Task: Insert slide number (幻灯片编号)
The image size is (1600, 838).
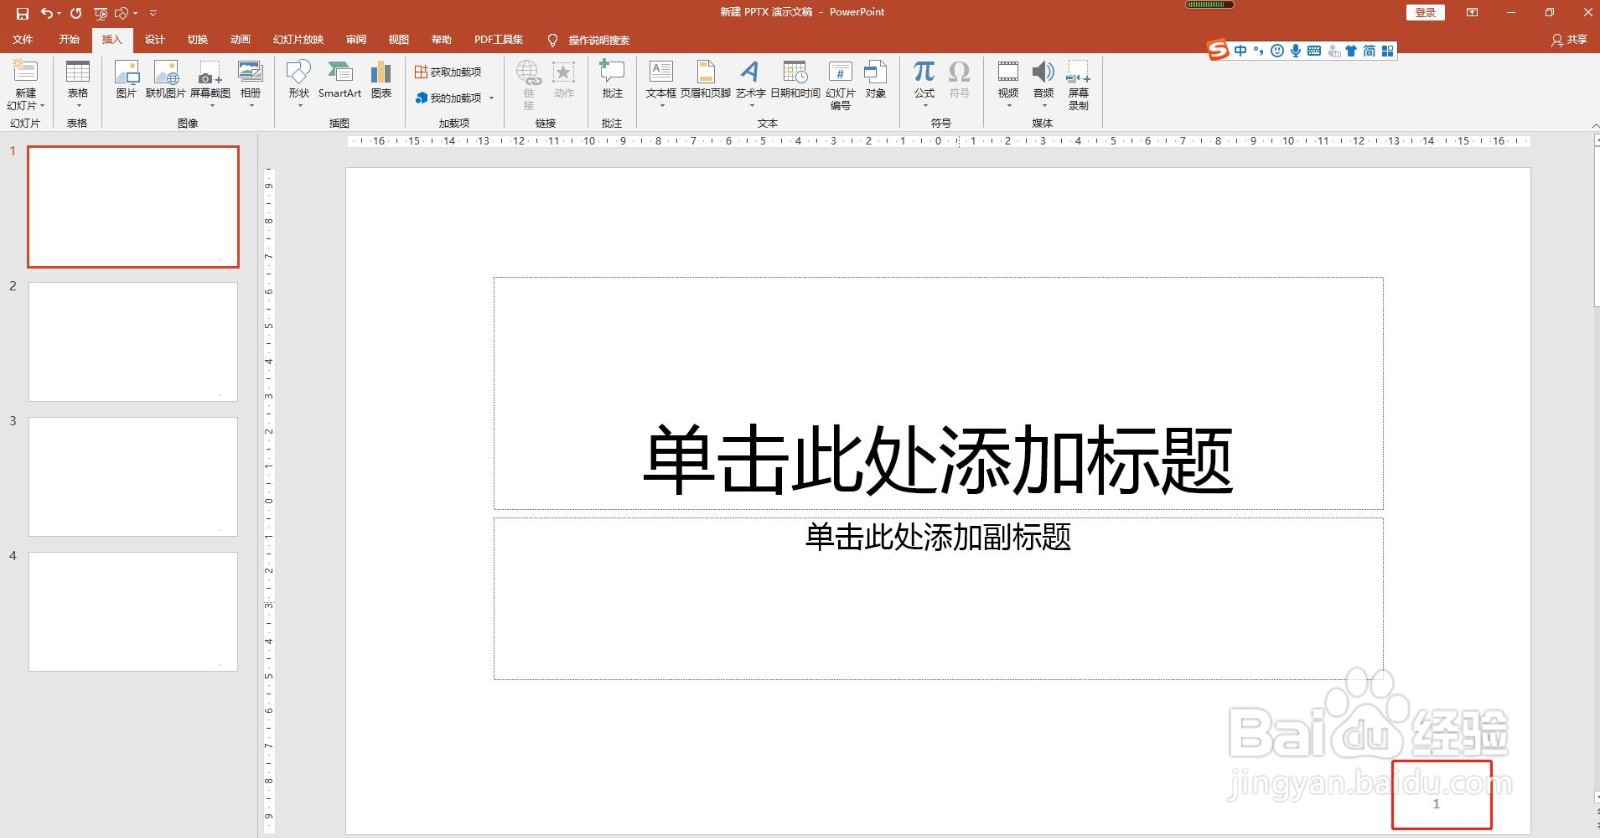Action: [x=840, y=85]
